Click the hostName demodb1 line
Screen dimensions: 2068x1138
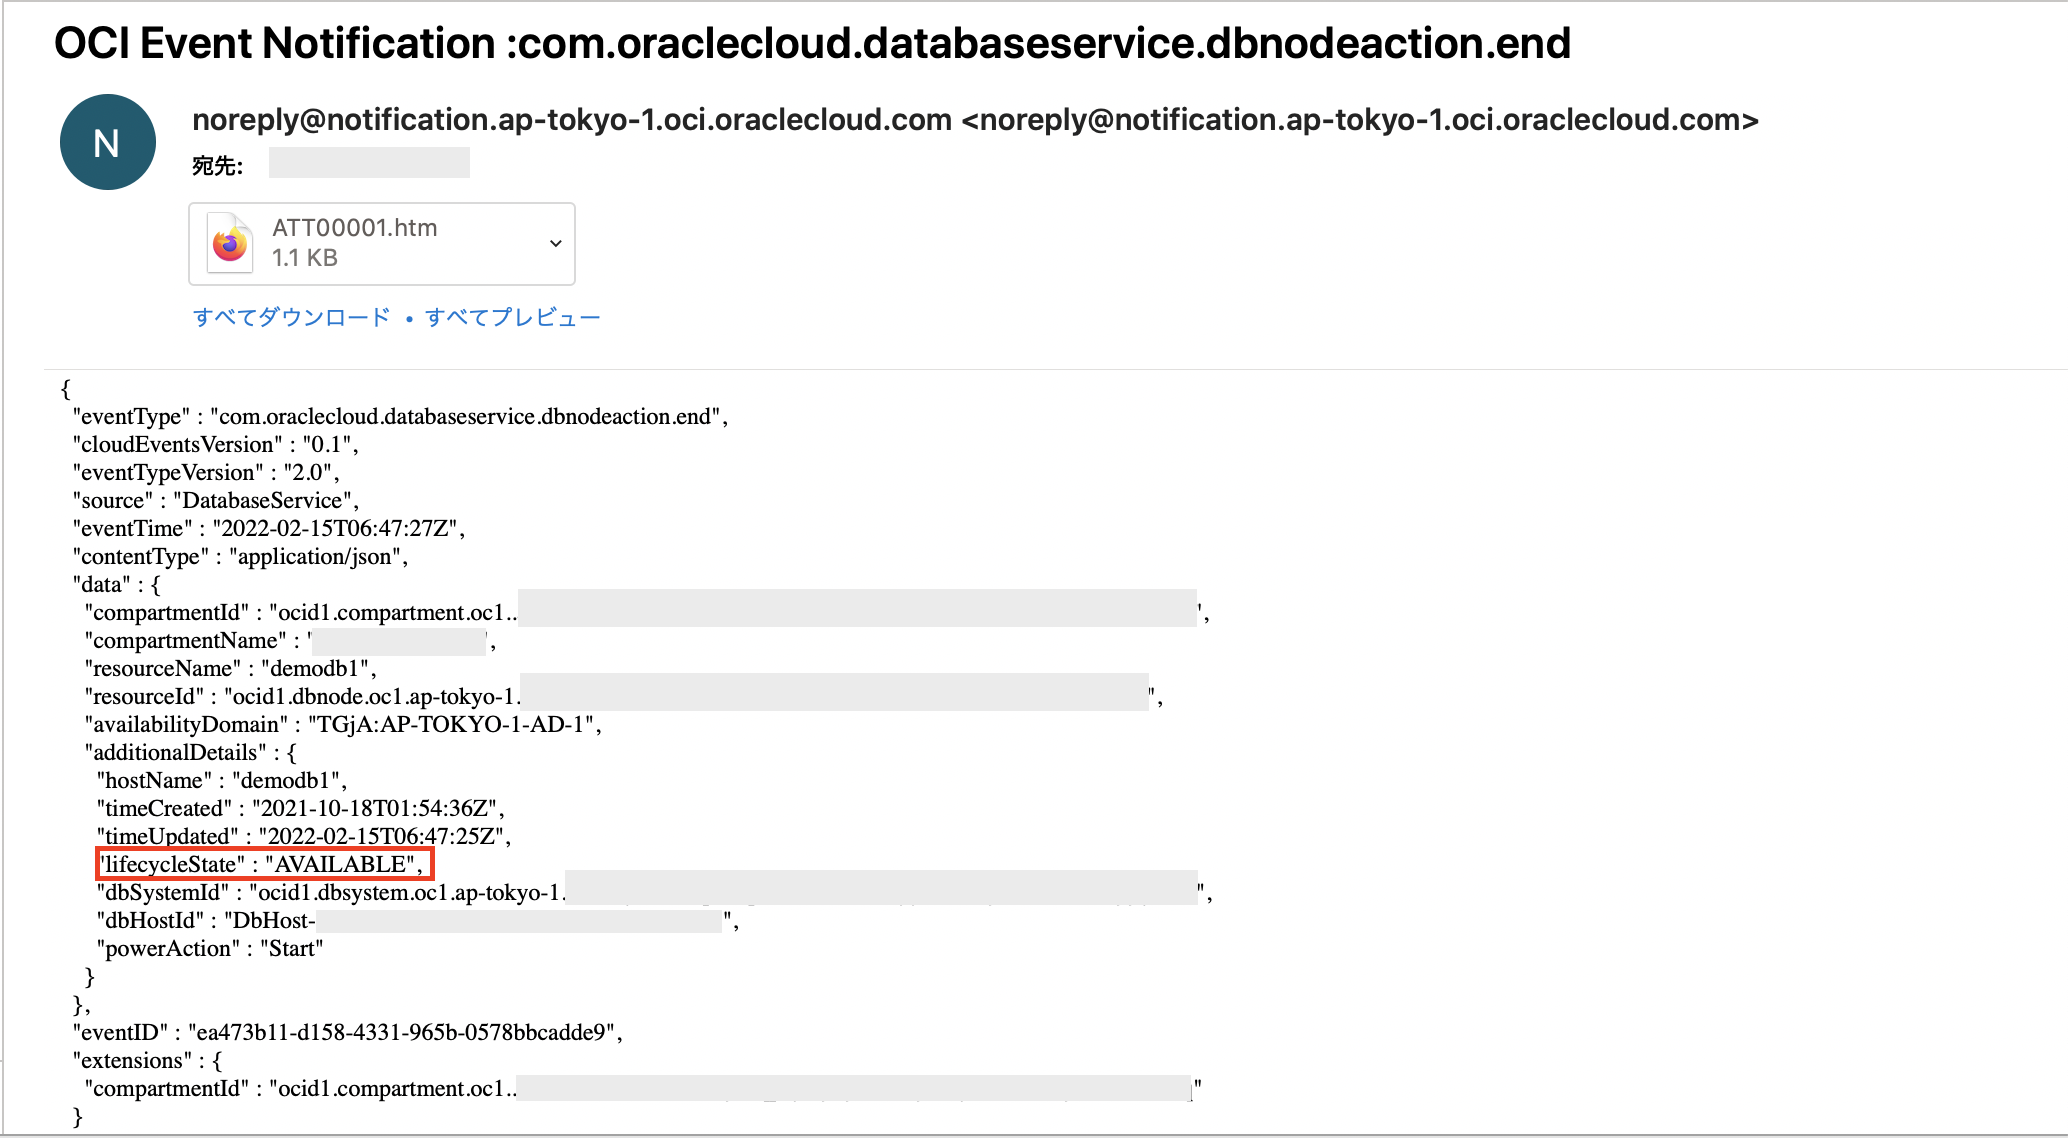coord(221,780)
